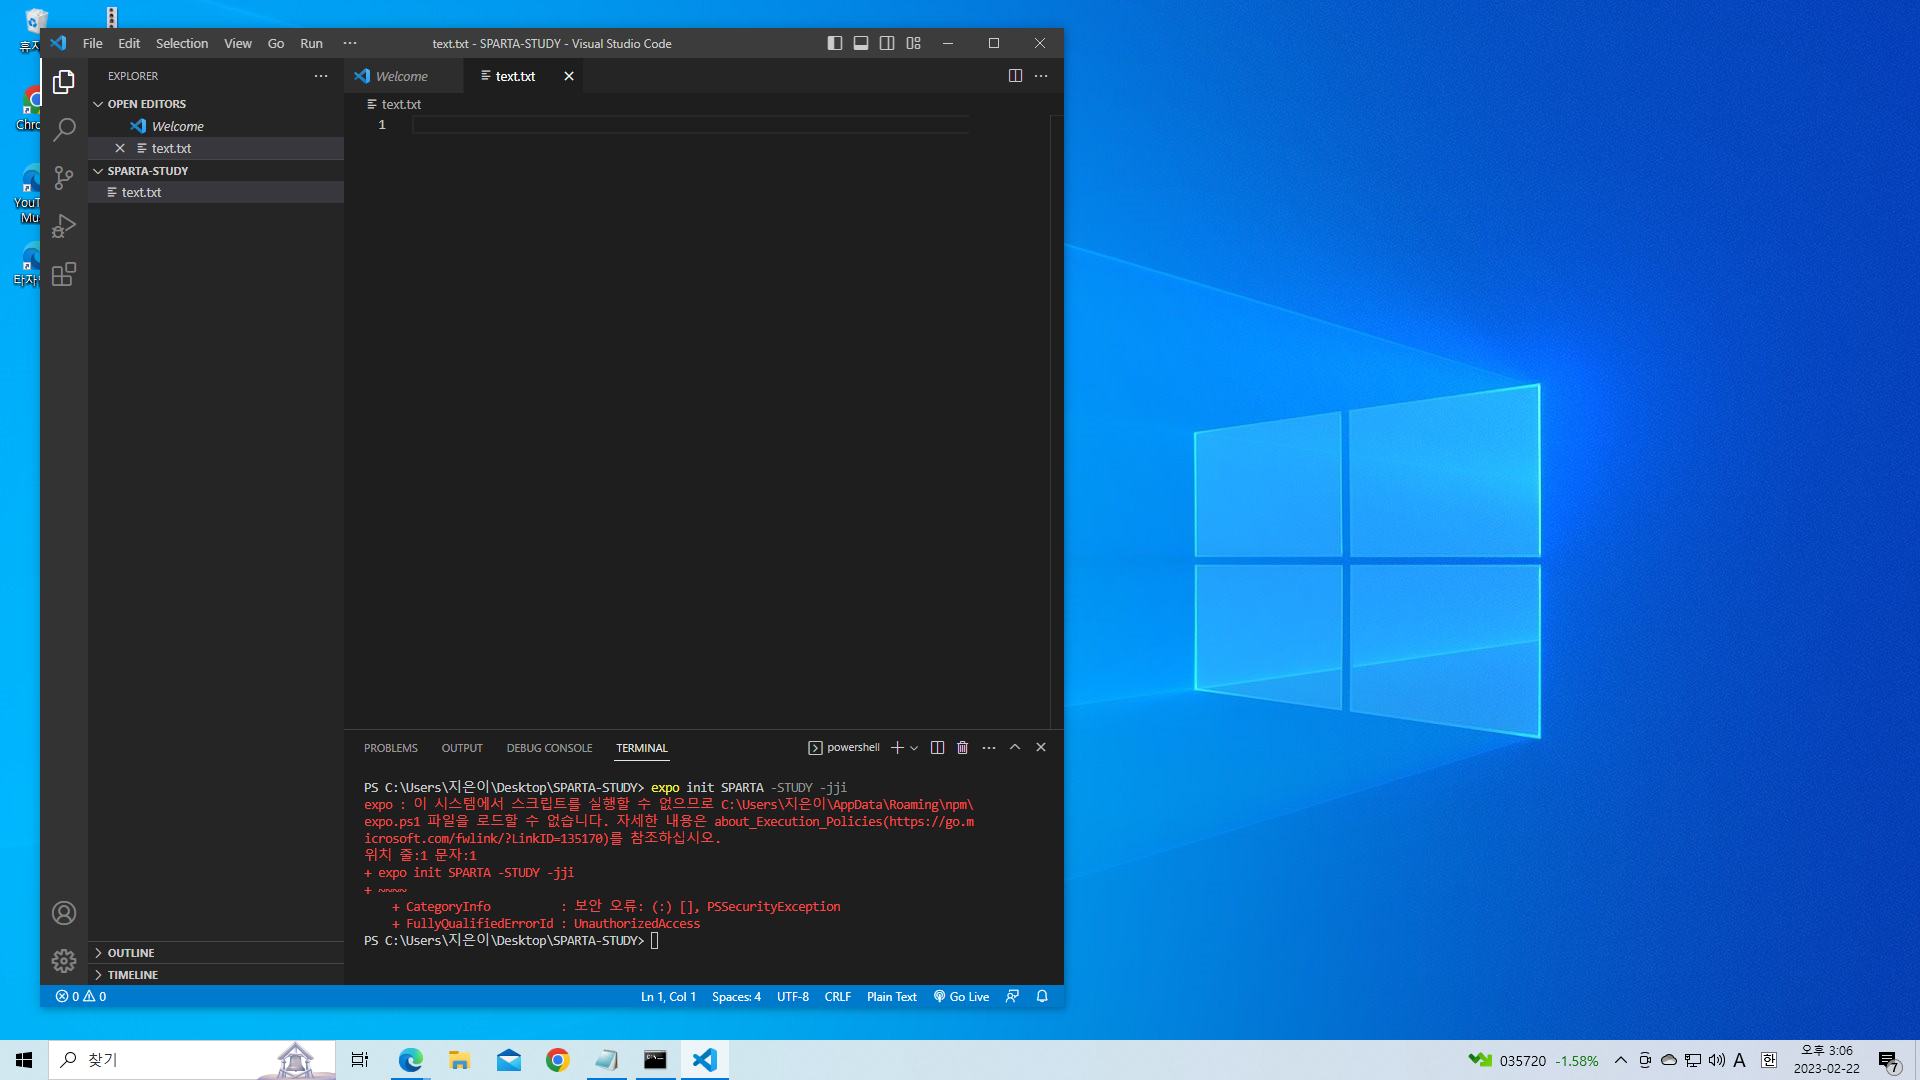Kill the terminal with trash icon

click(963, 747)
